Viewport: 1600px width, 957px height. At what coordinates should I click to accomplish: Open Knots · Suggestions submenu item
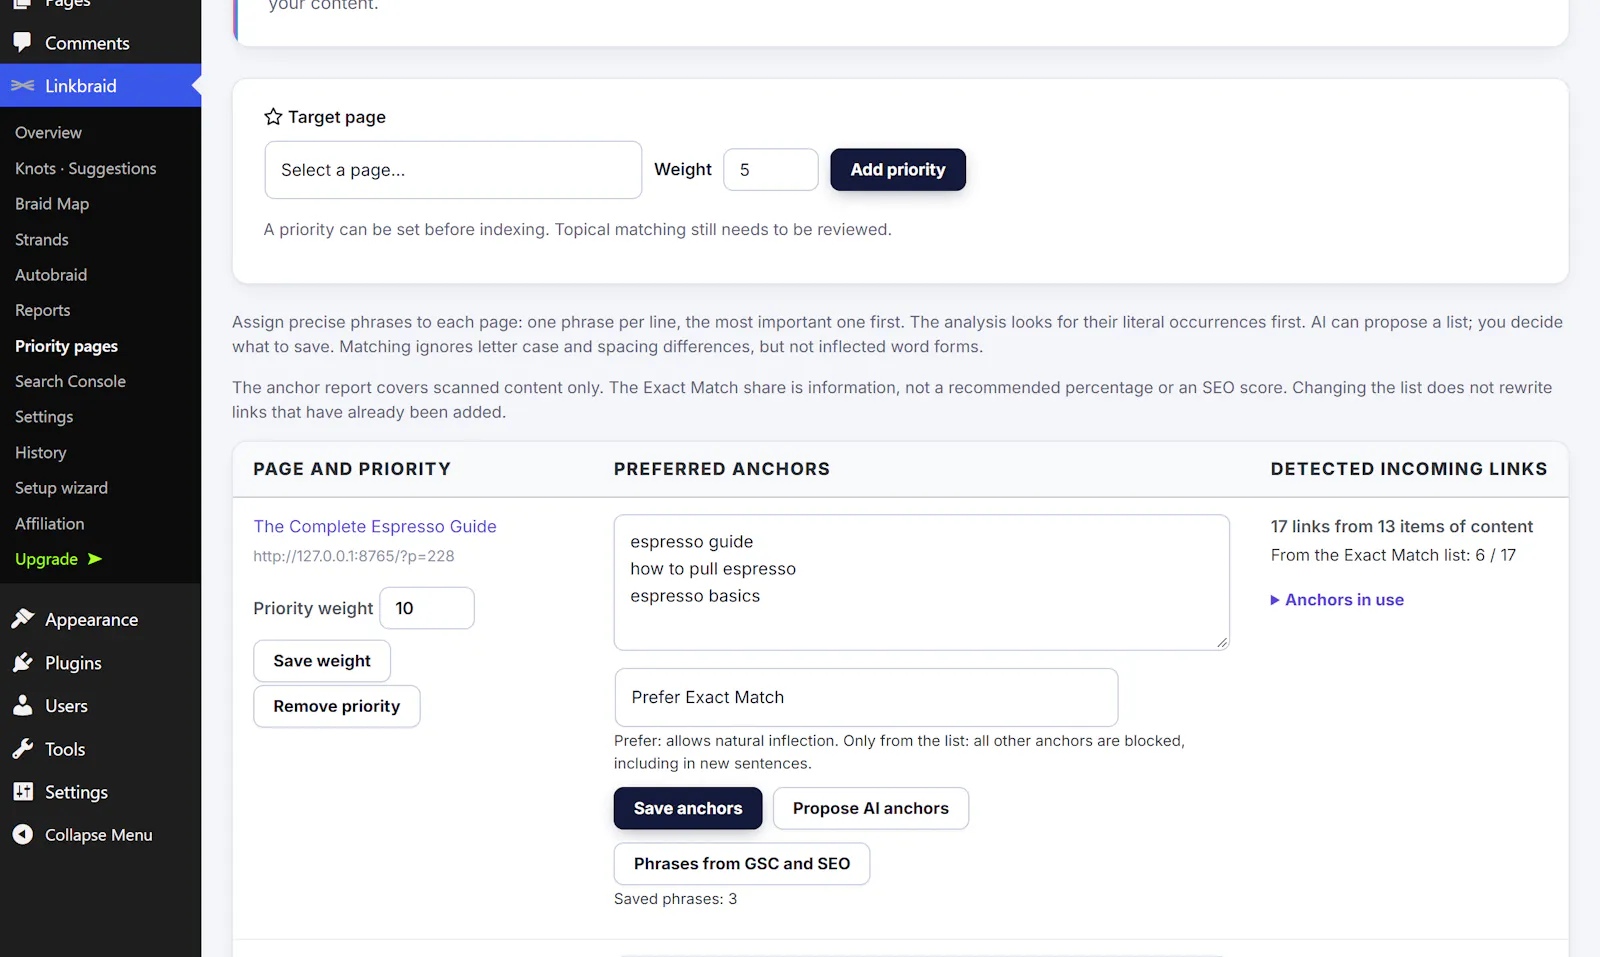(86, 168)
